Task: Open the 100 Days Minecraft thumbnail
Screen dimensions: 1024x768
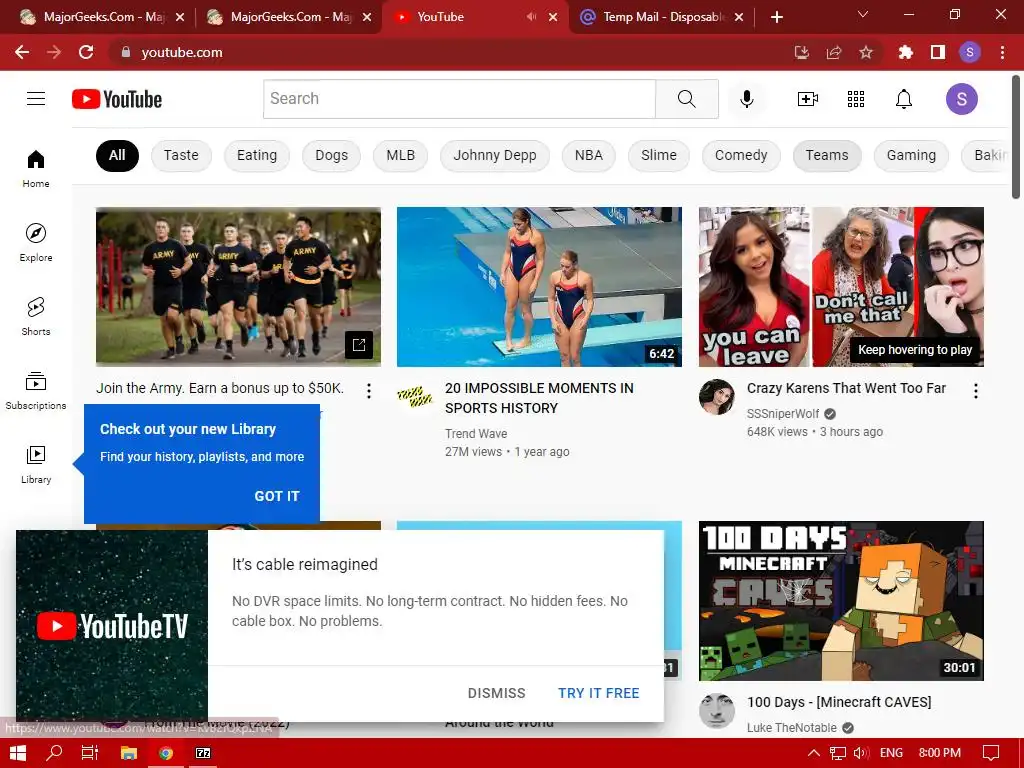Action: point(841,601)
